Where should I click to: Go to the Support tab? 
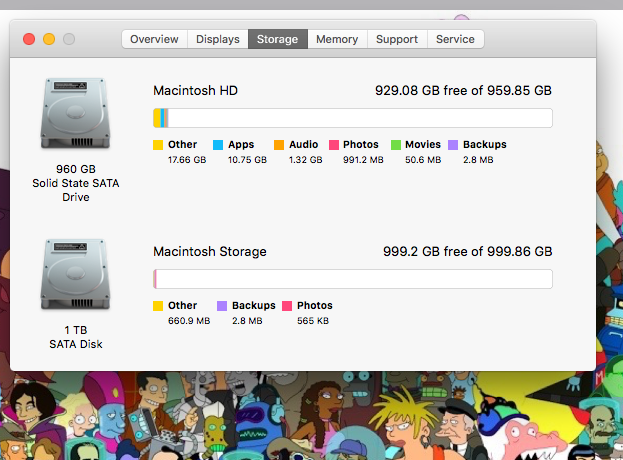397,39
